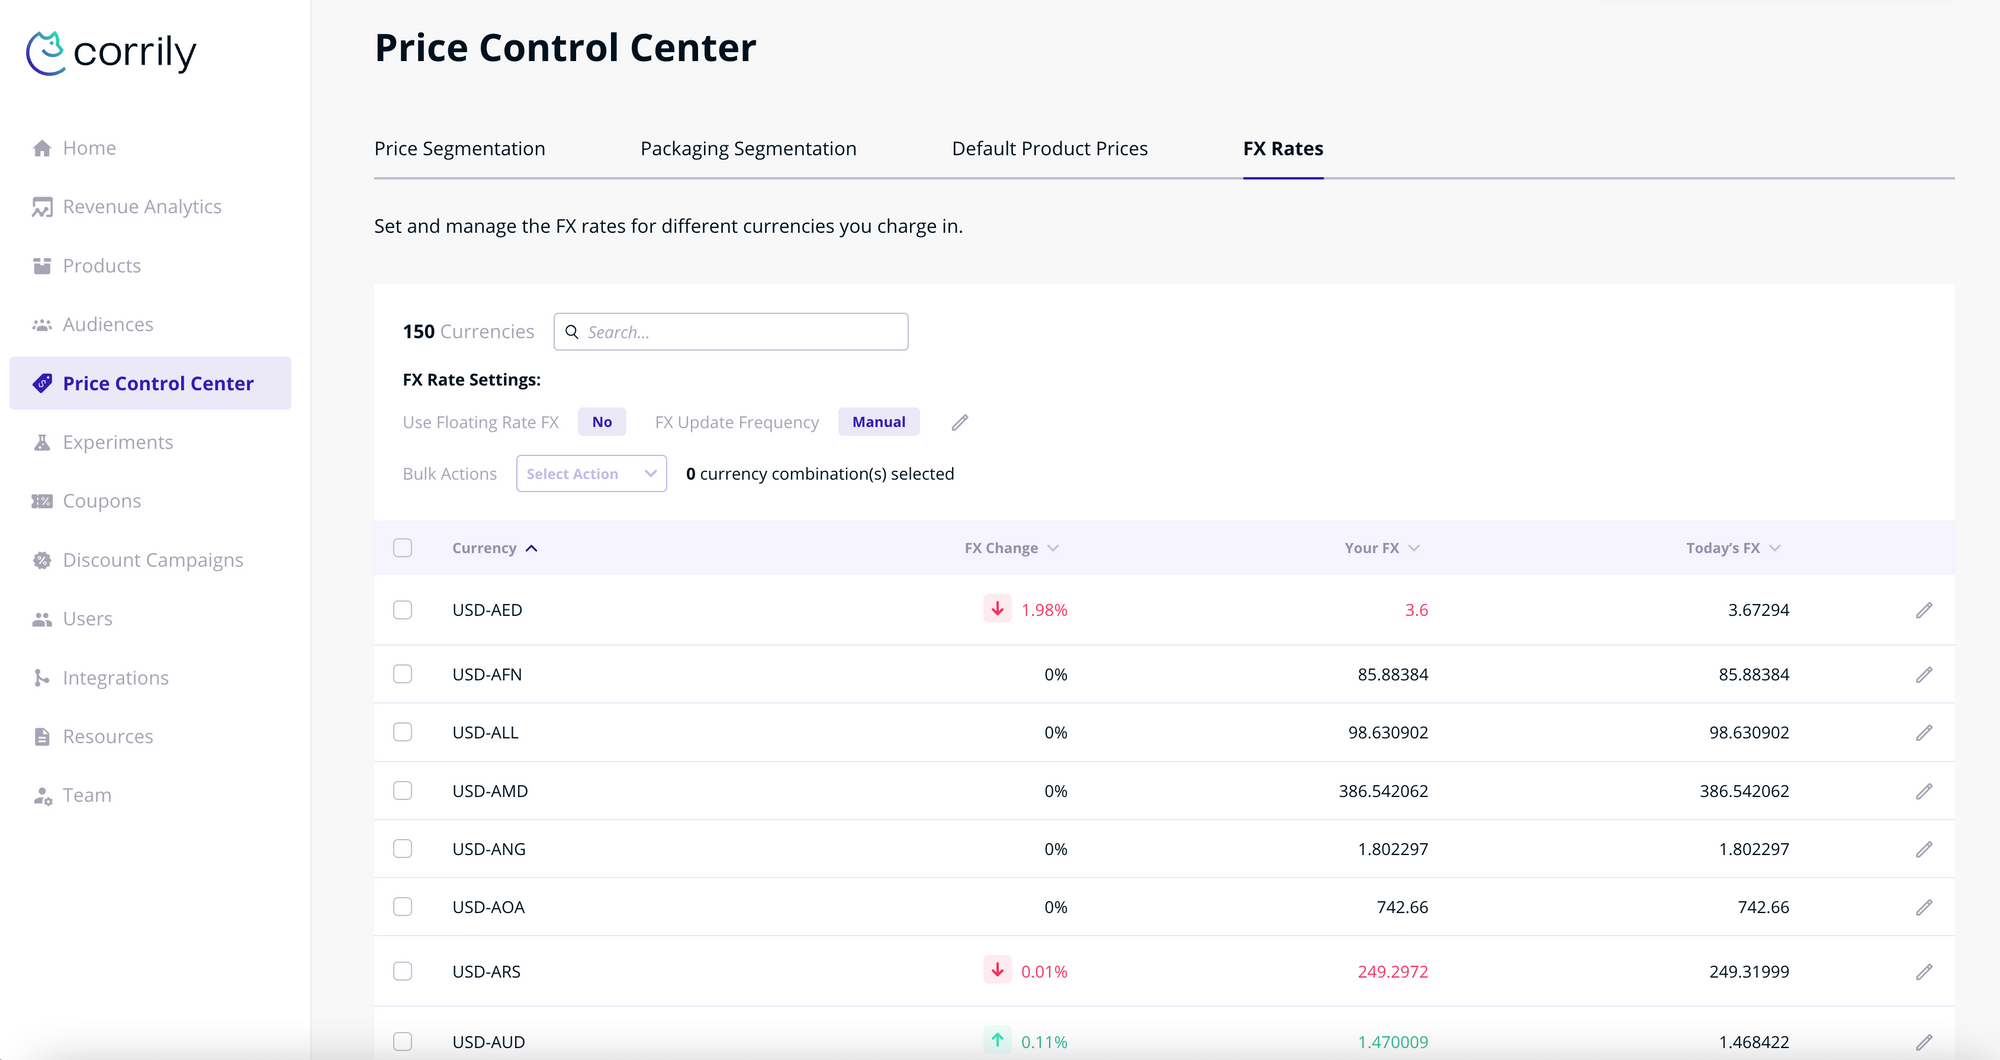Image resolution: width=2000 pixels, height=1060 pixels.
Task: Edit the USD-AOA rate pencil
Action: point(1924,907)
